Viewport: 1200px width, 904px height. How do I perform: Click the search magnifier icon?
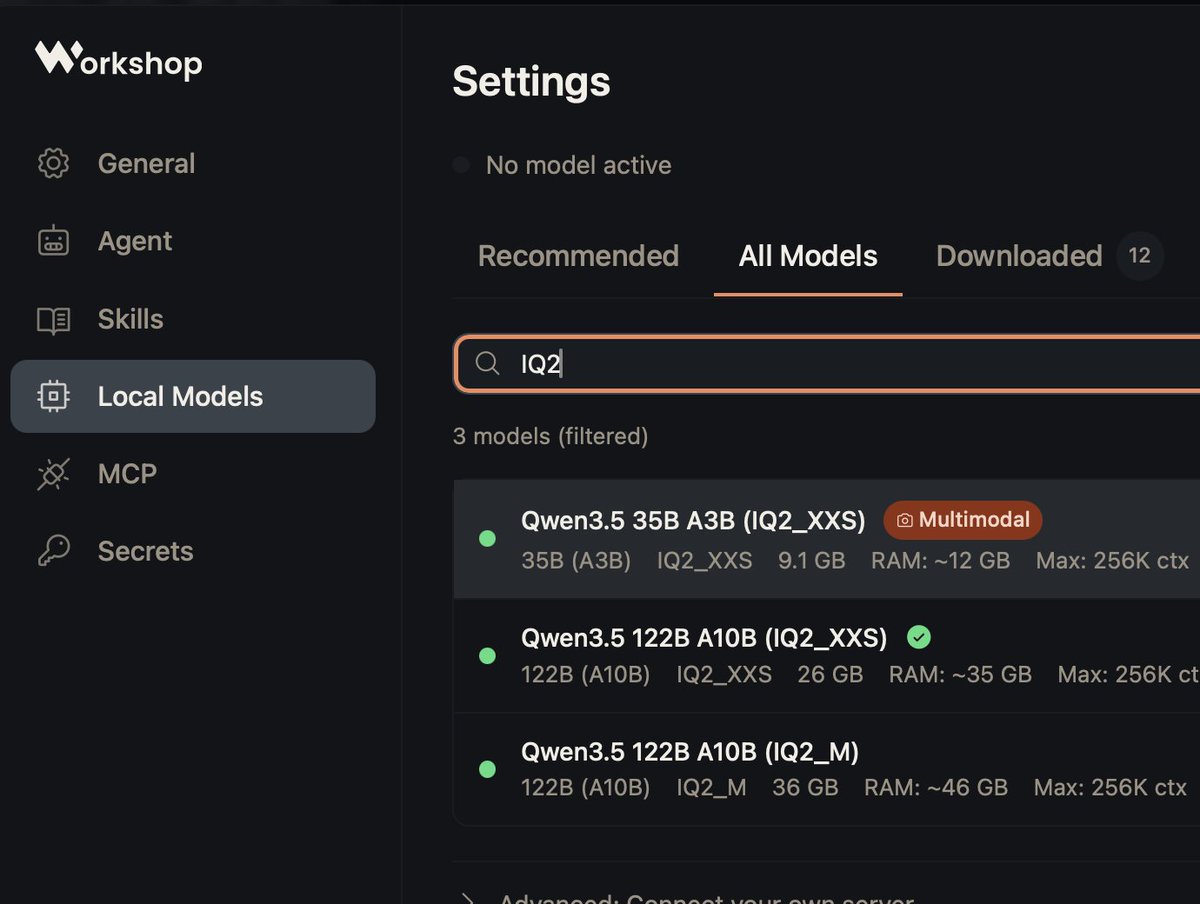coord(487,363)
